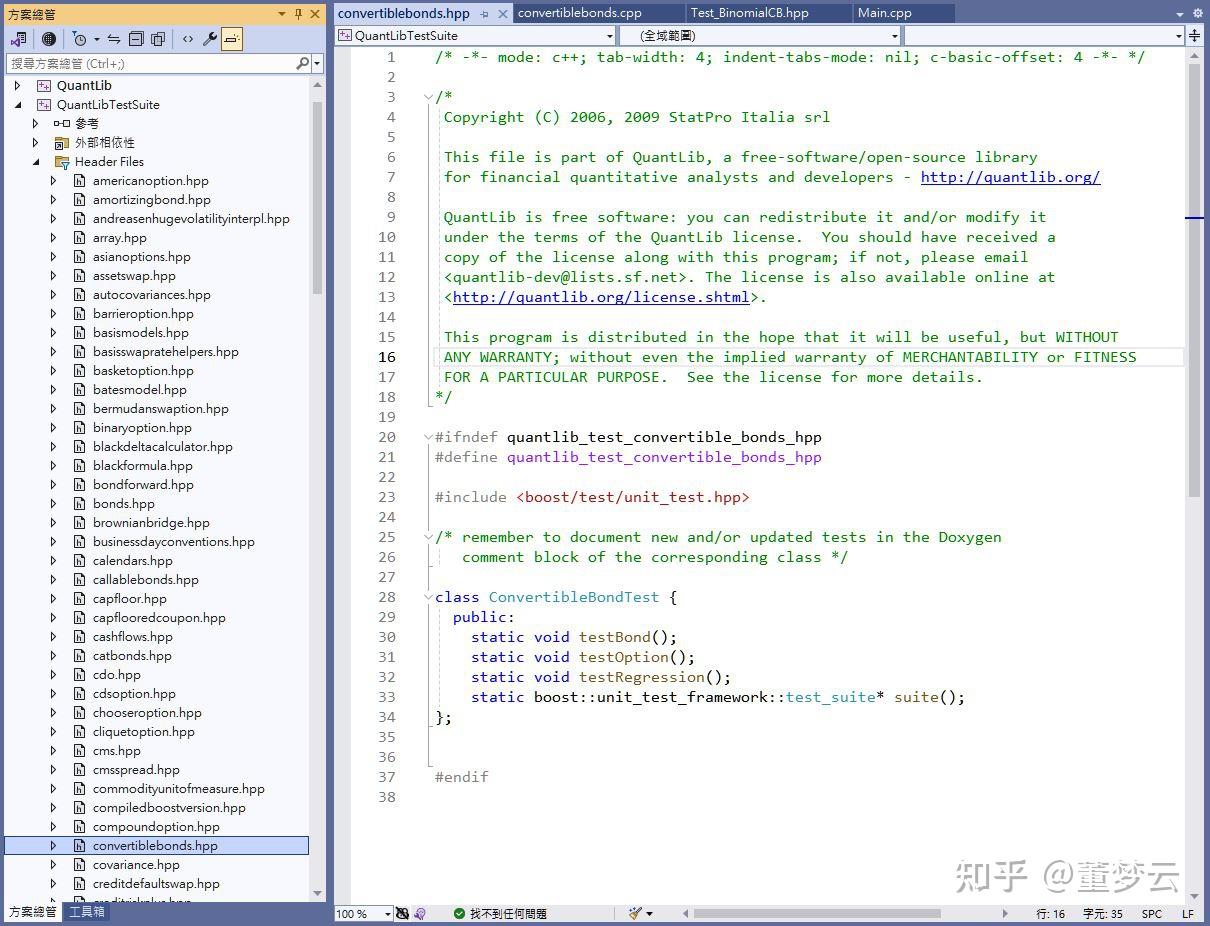
Task: Auto-hide the Solution Explorer with the pin icon
Action: coord(298,14)
